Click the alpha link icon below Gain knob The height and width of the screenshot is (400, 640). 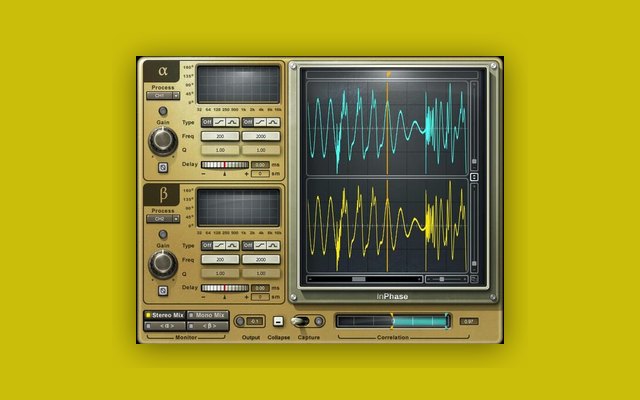[x=163, y=167]
